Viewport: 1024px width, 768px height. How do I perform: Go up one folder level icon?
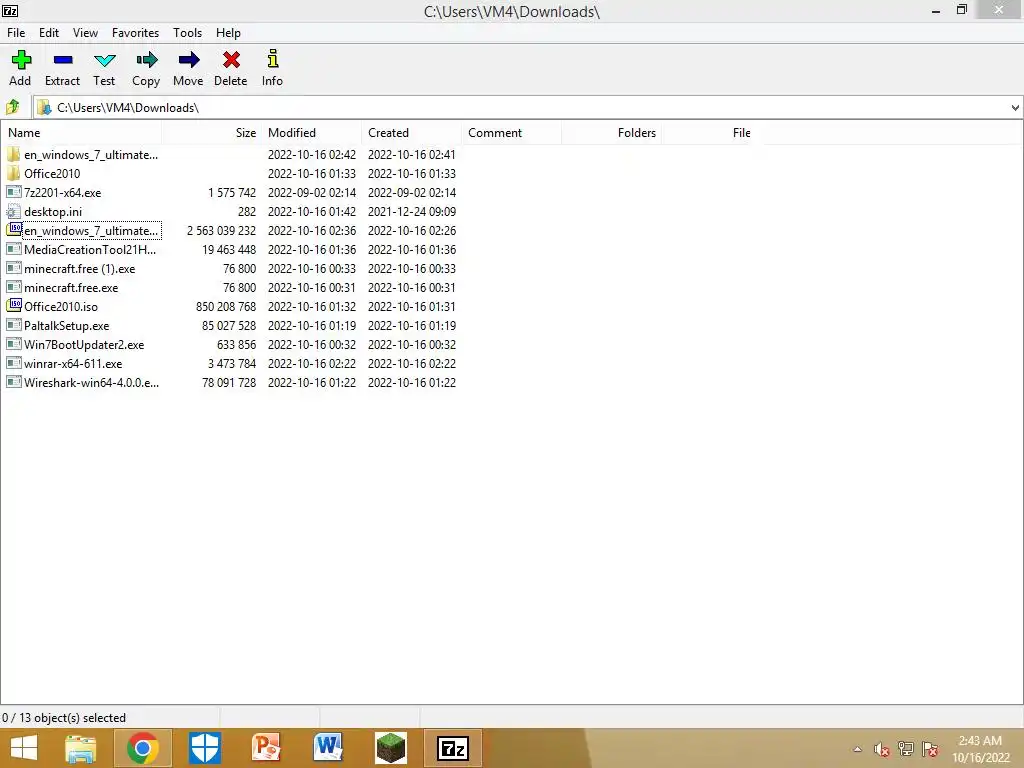[x=12, y=107]
